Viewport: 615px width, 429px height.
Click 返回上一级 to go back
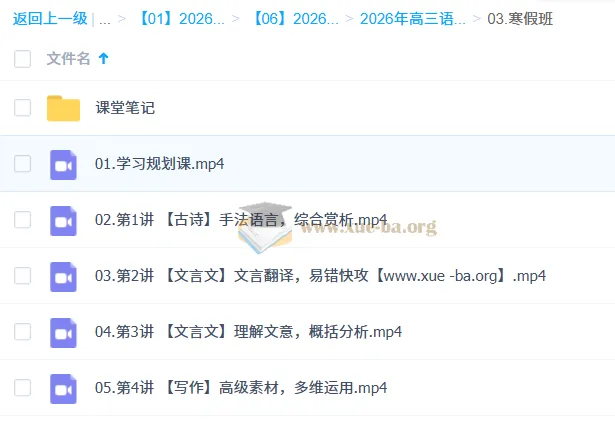click(x=49, y=19)
